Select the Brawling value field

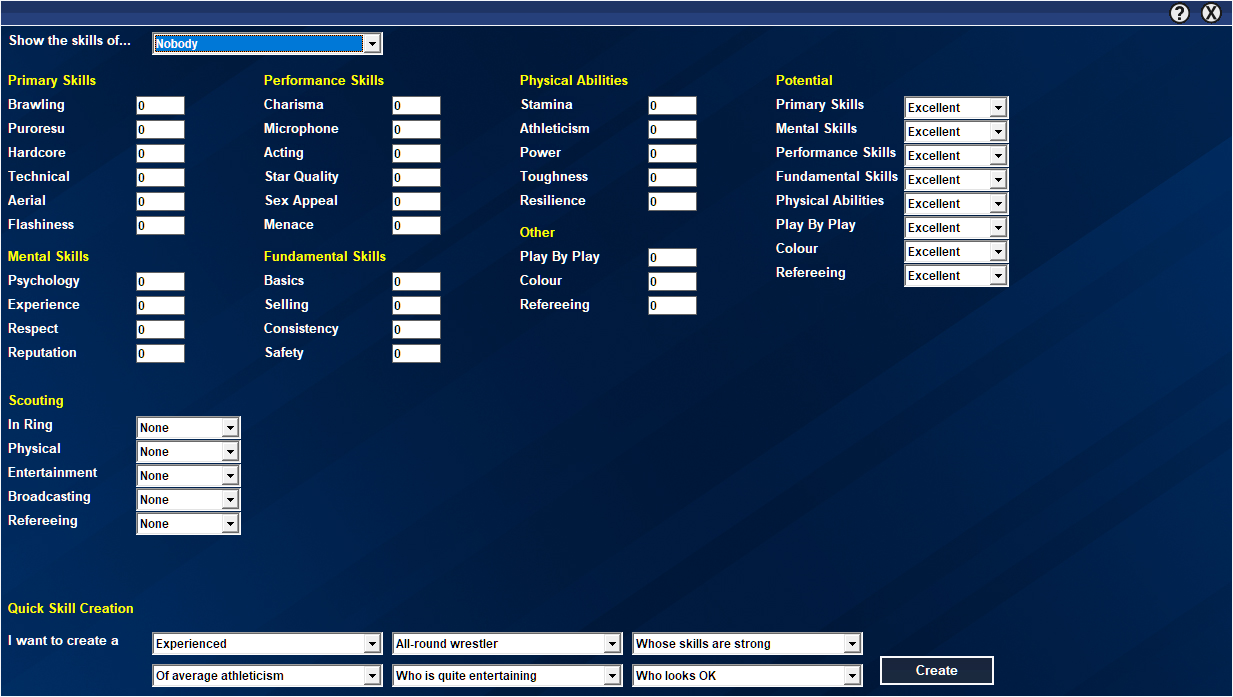tap(160, 106)
